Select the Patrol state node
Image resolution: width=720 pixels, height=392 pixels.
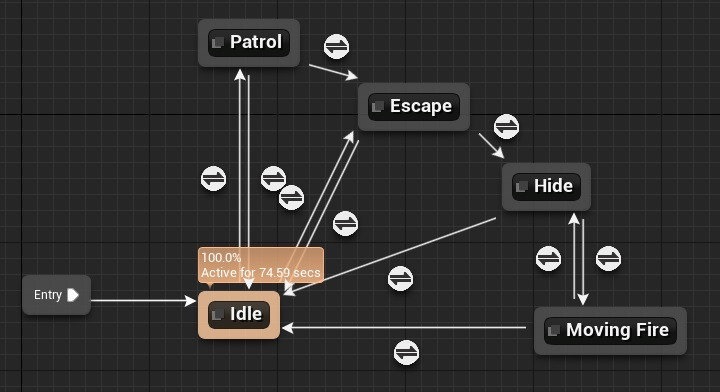point(249,43)
